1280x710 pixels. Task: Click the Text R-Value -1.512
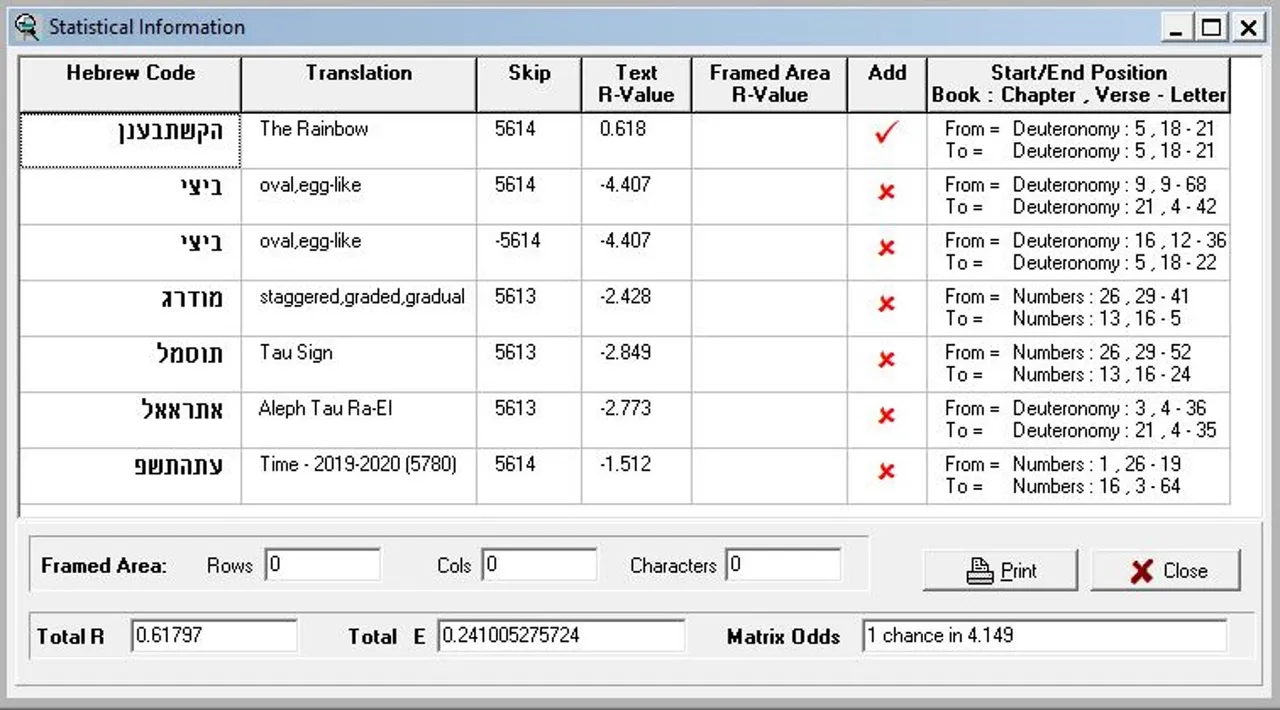point(625,464)
